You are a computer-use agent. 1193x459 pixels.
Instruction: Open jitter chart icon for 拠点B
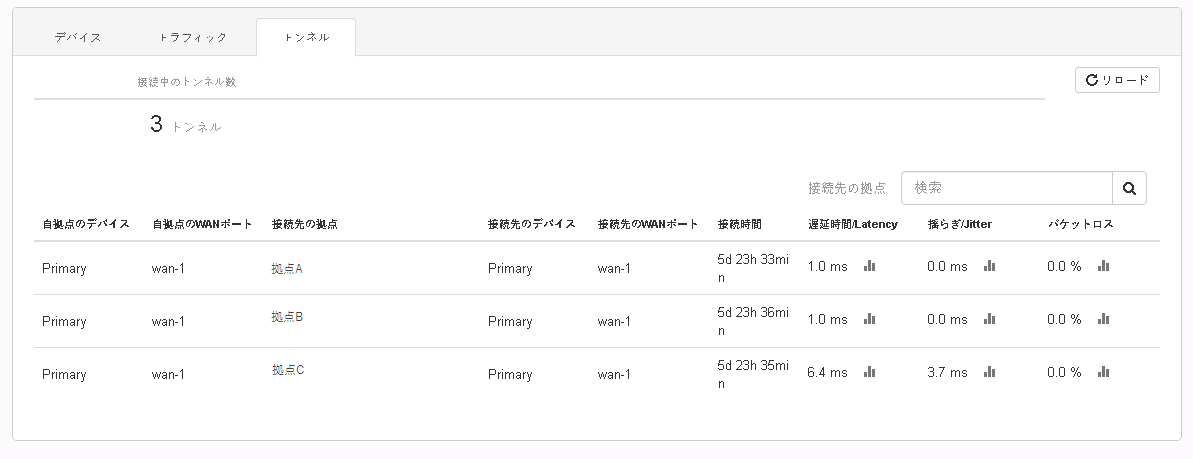(989, 319)
